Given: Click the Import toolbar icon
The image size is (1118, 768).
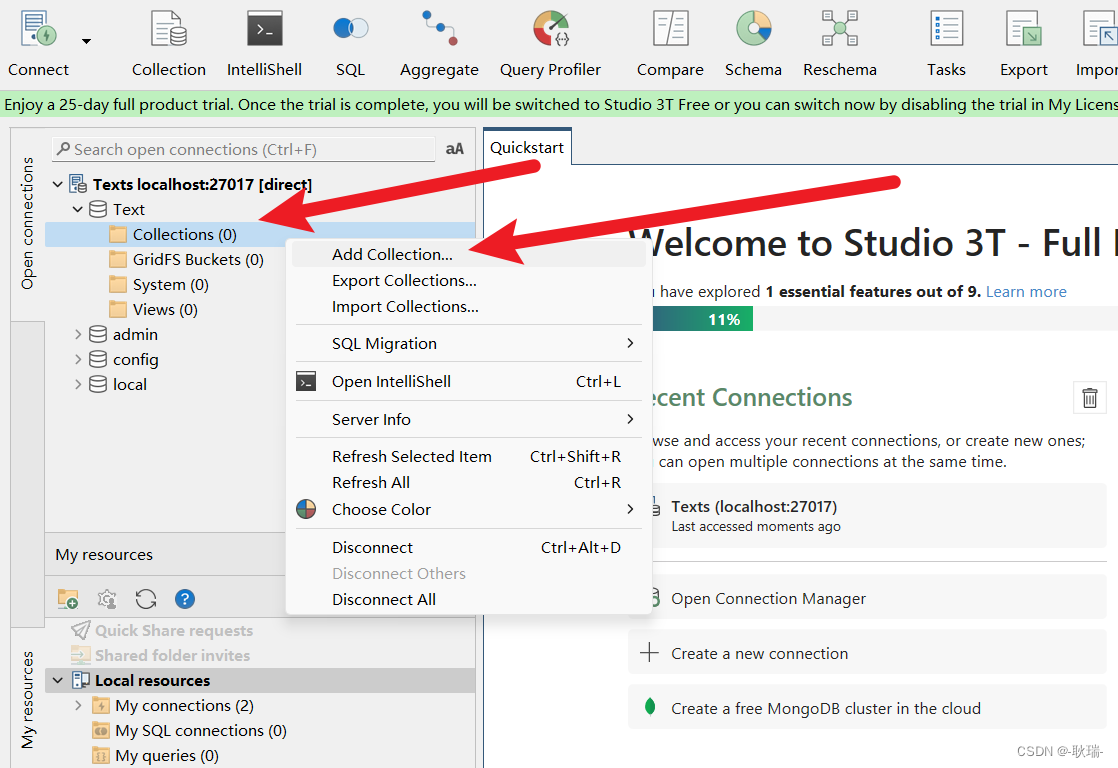Looking at the screenshot, I should pyautogui.click(x=1099, y=29).
